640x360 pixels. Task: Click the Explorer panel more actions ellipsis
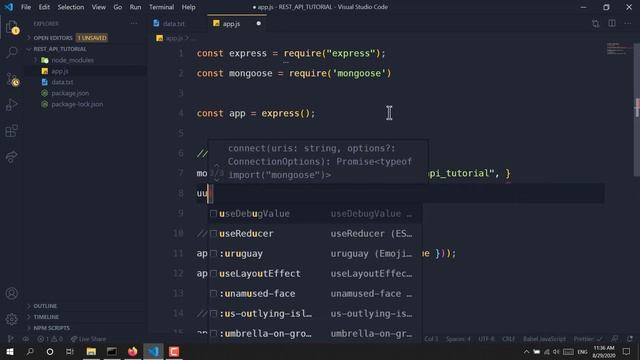click(x=134, y=24)
